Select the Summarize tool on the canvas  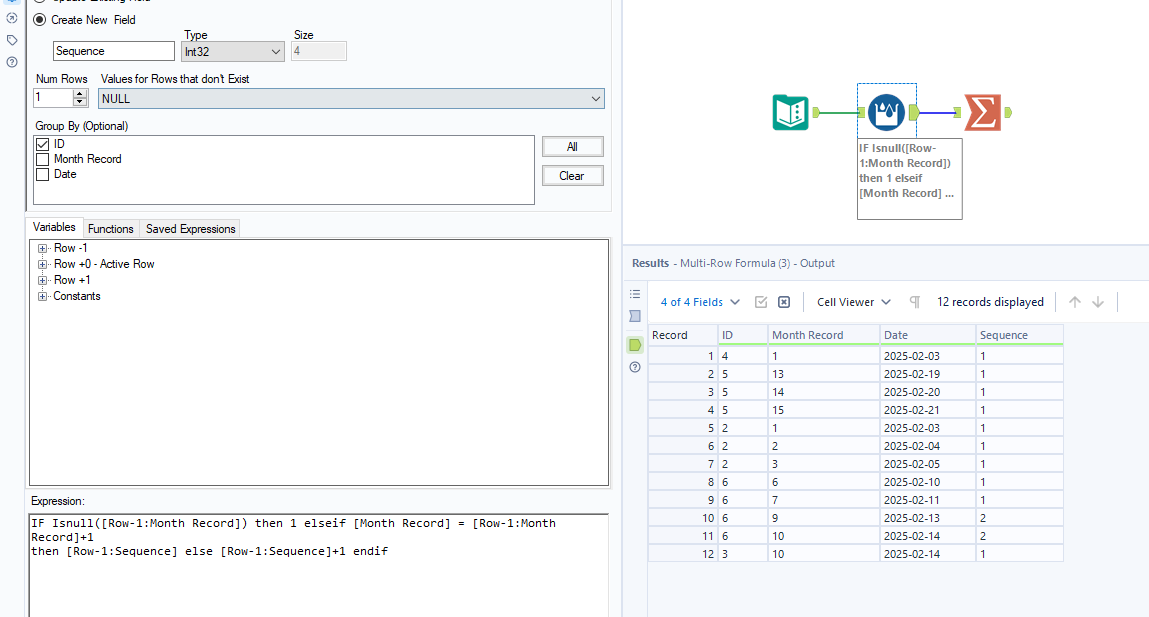pyautogui.click(x=983, y=112)
